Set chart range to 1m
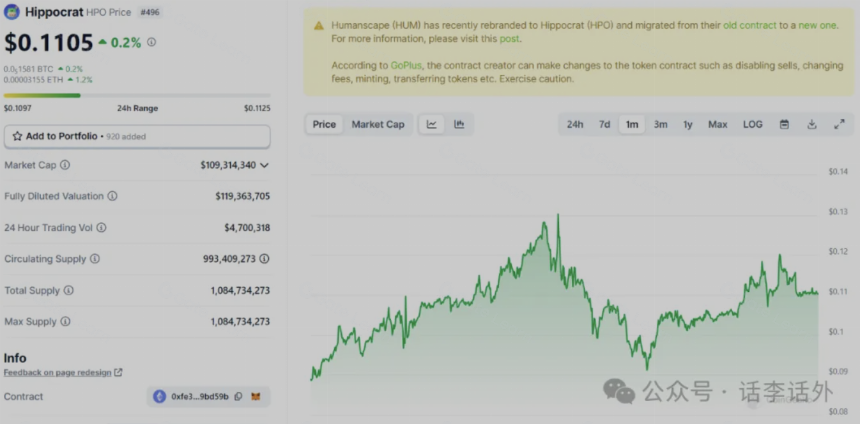 click(632, 125)
